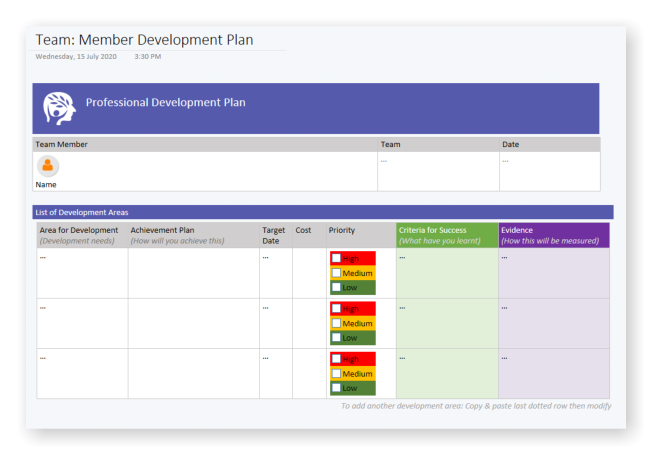
Task: Click the empty Team value cell
Action: [x=438, y=171]
